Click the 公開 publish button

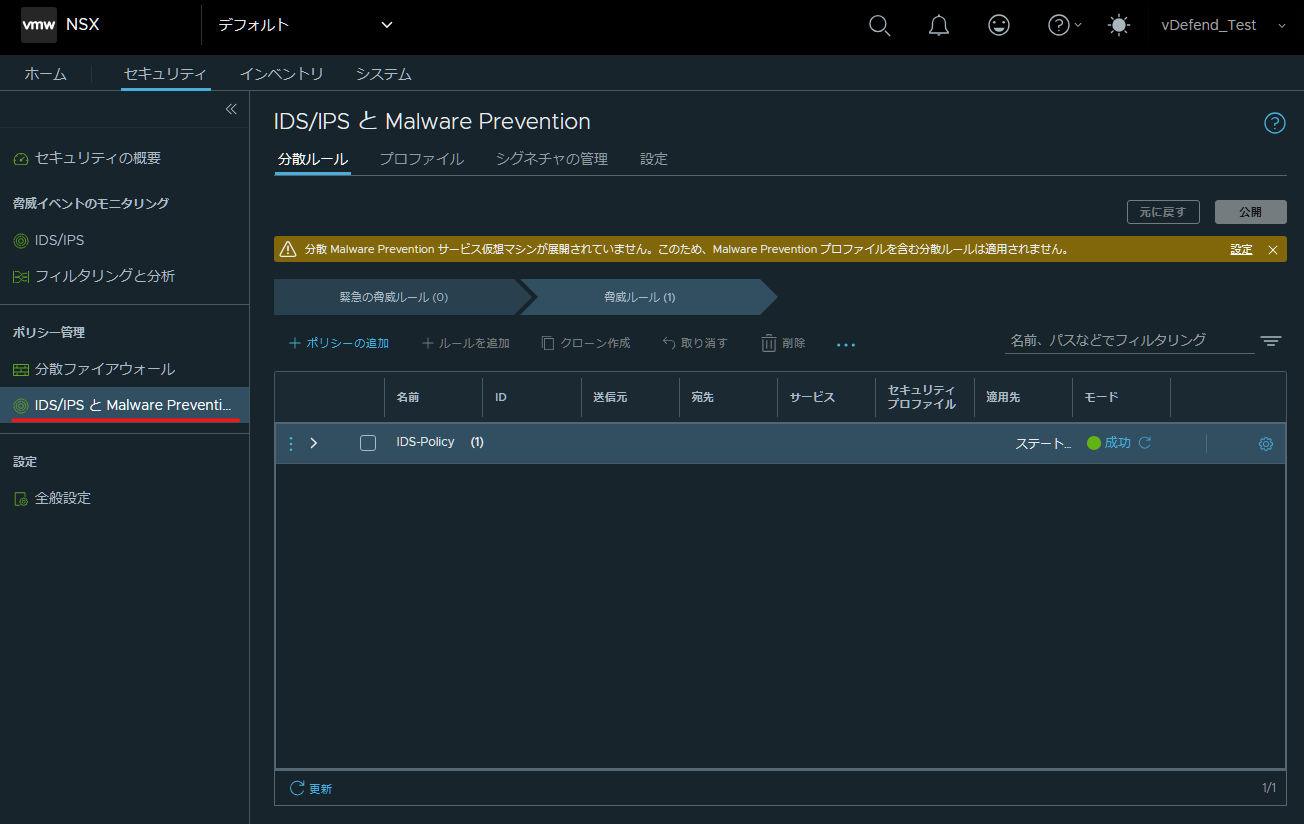pyautogui.click(x=1250, y=212)
